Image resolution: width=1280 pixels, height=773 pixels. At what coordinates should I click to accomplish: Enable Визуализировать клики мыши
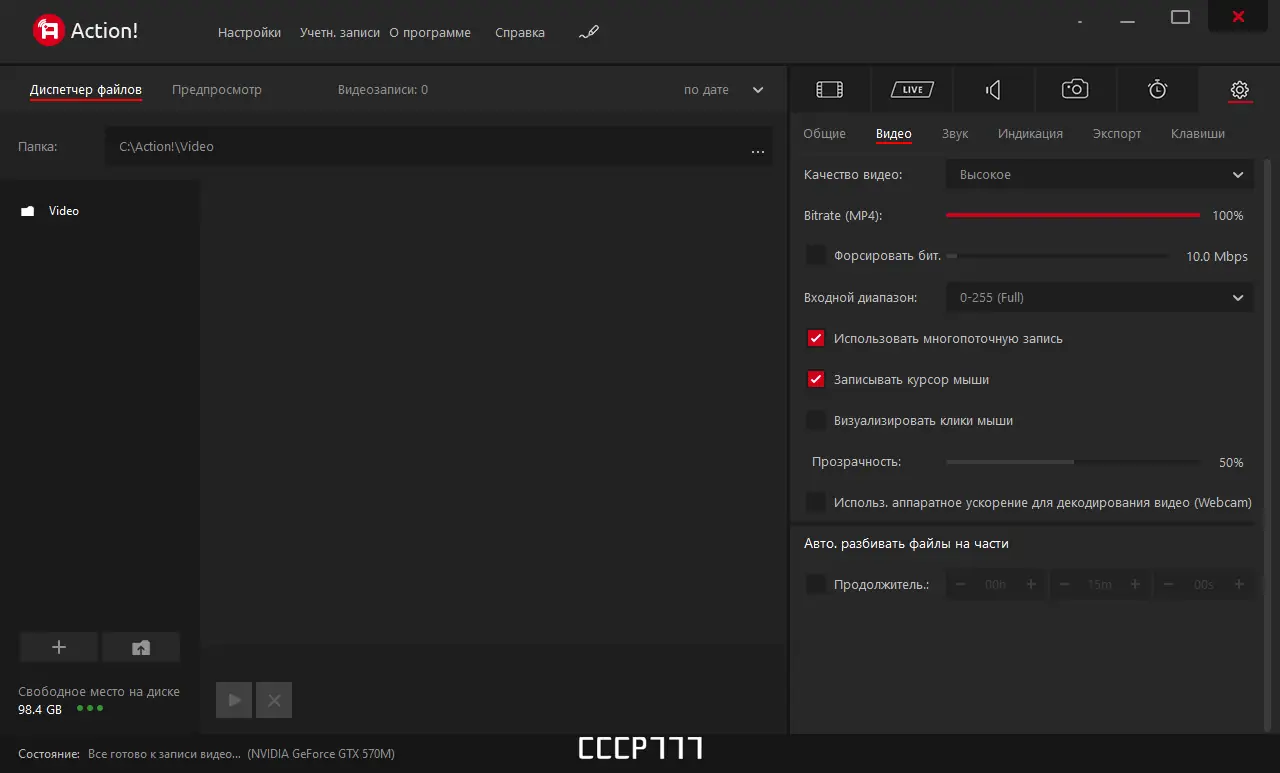pos(816,420)
